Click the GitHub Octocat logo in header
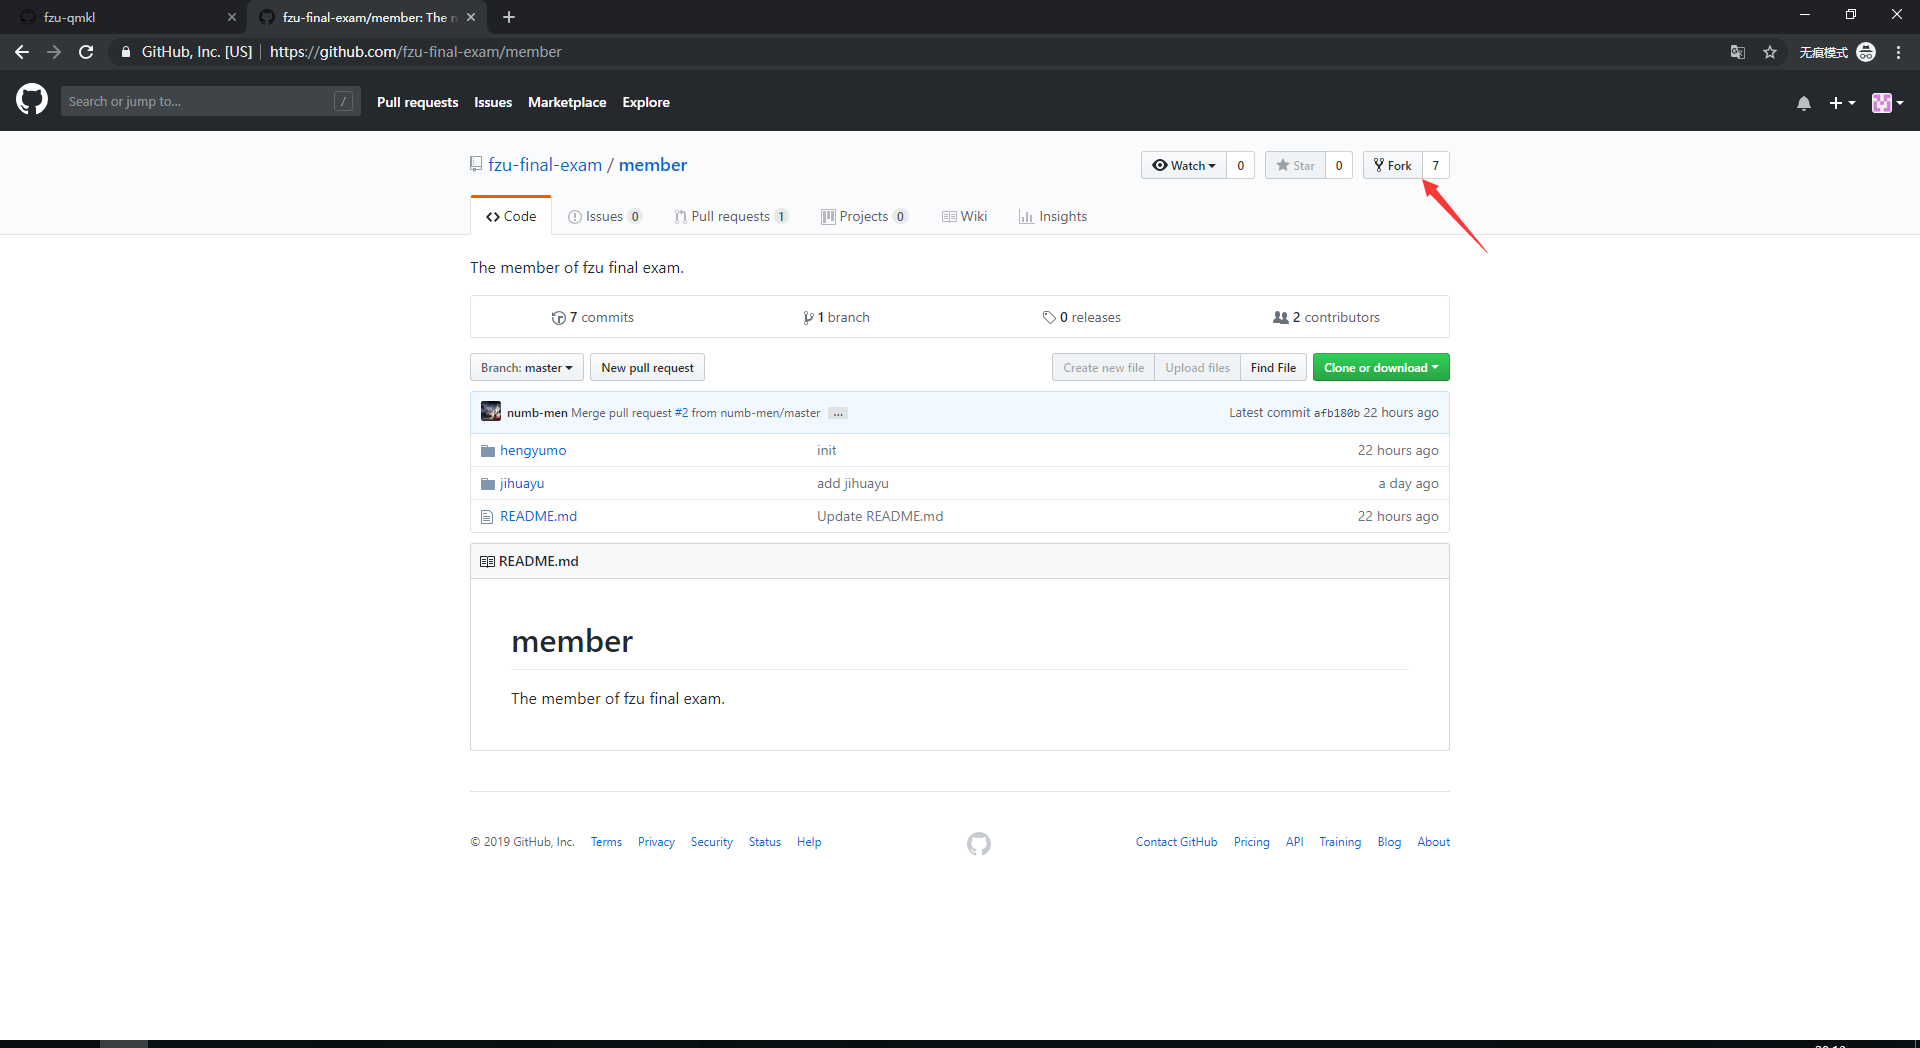 [x=32, y=100]
